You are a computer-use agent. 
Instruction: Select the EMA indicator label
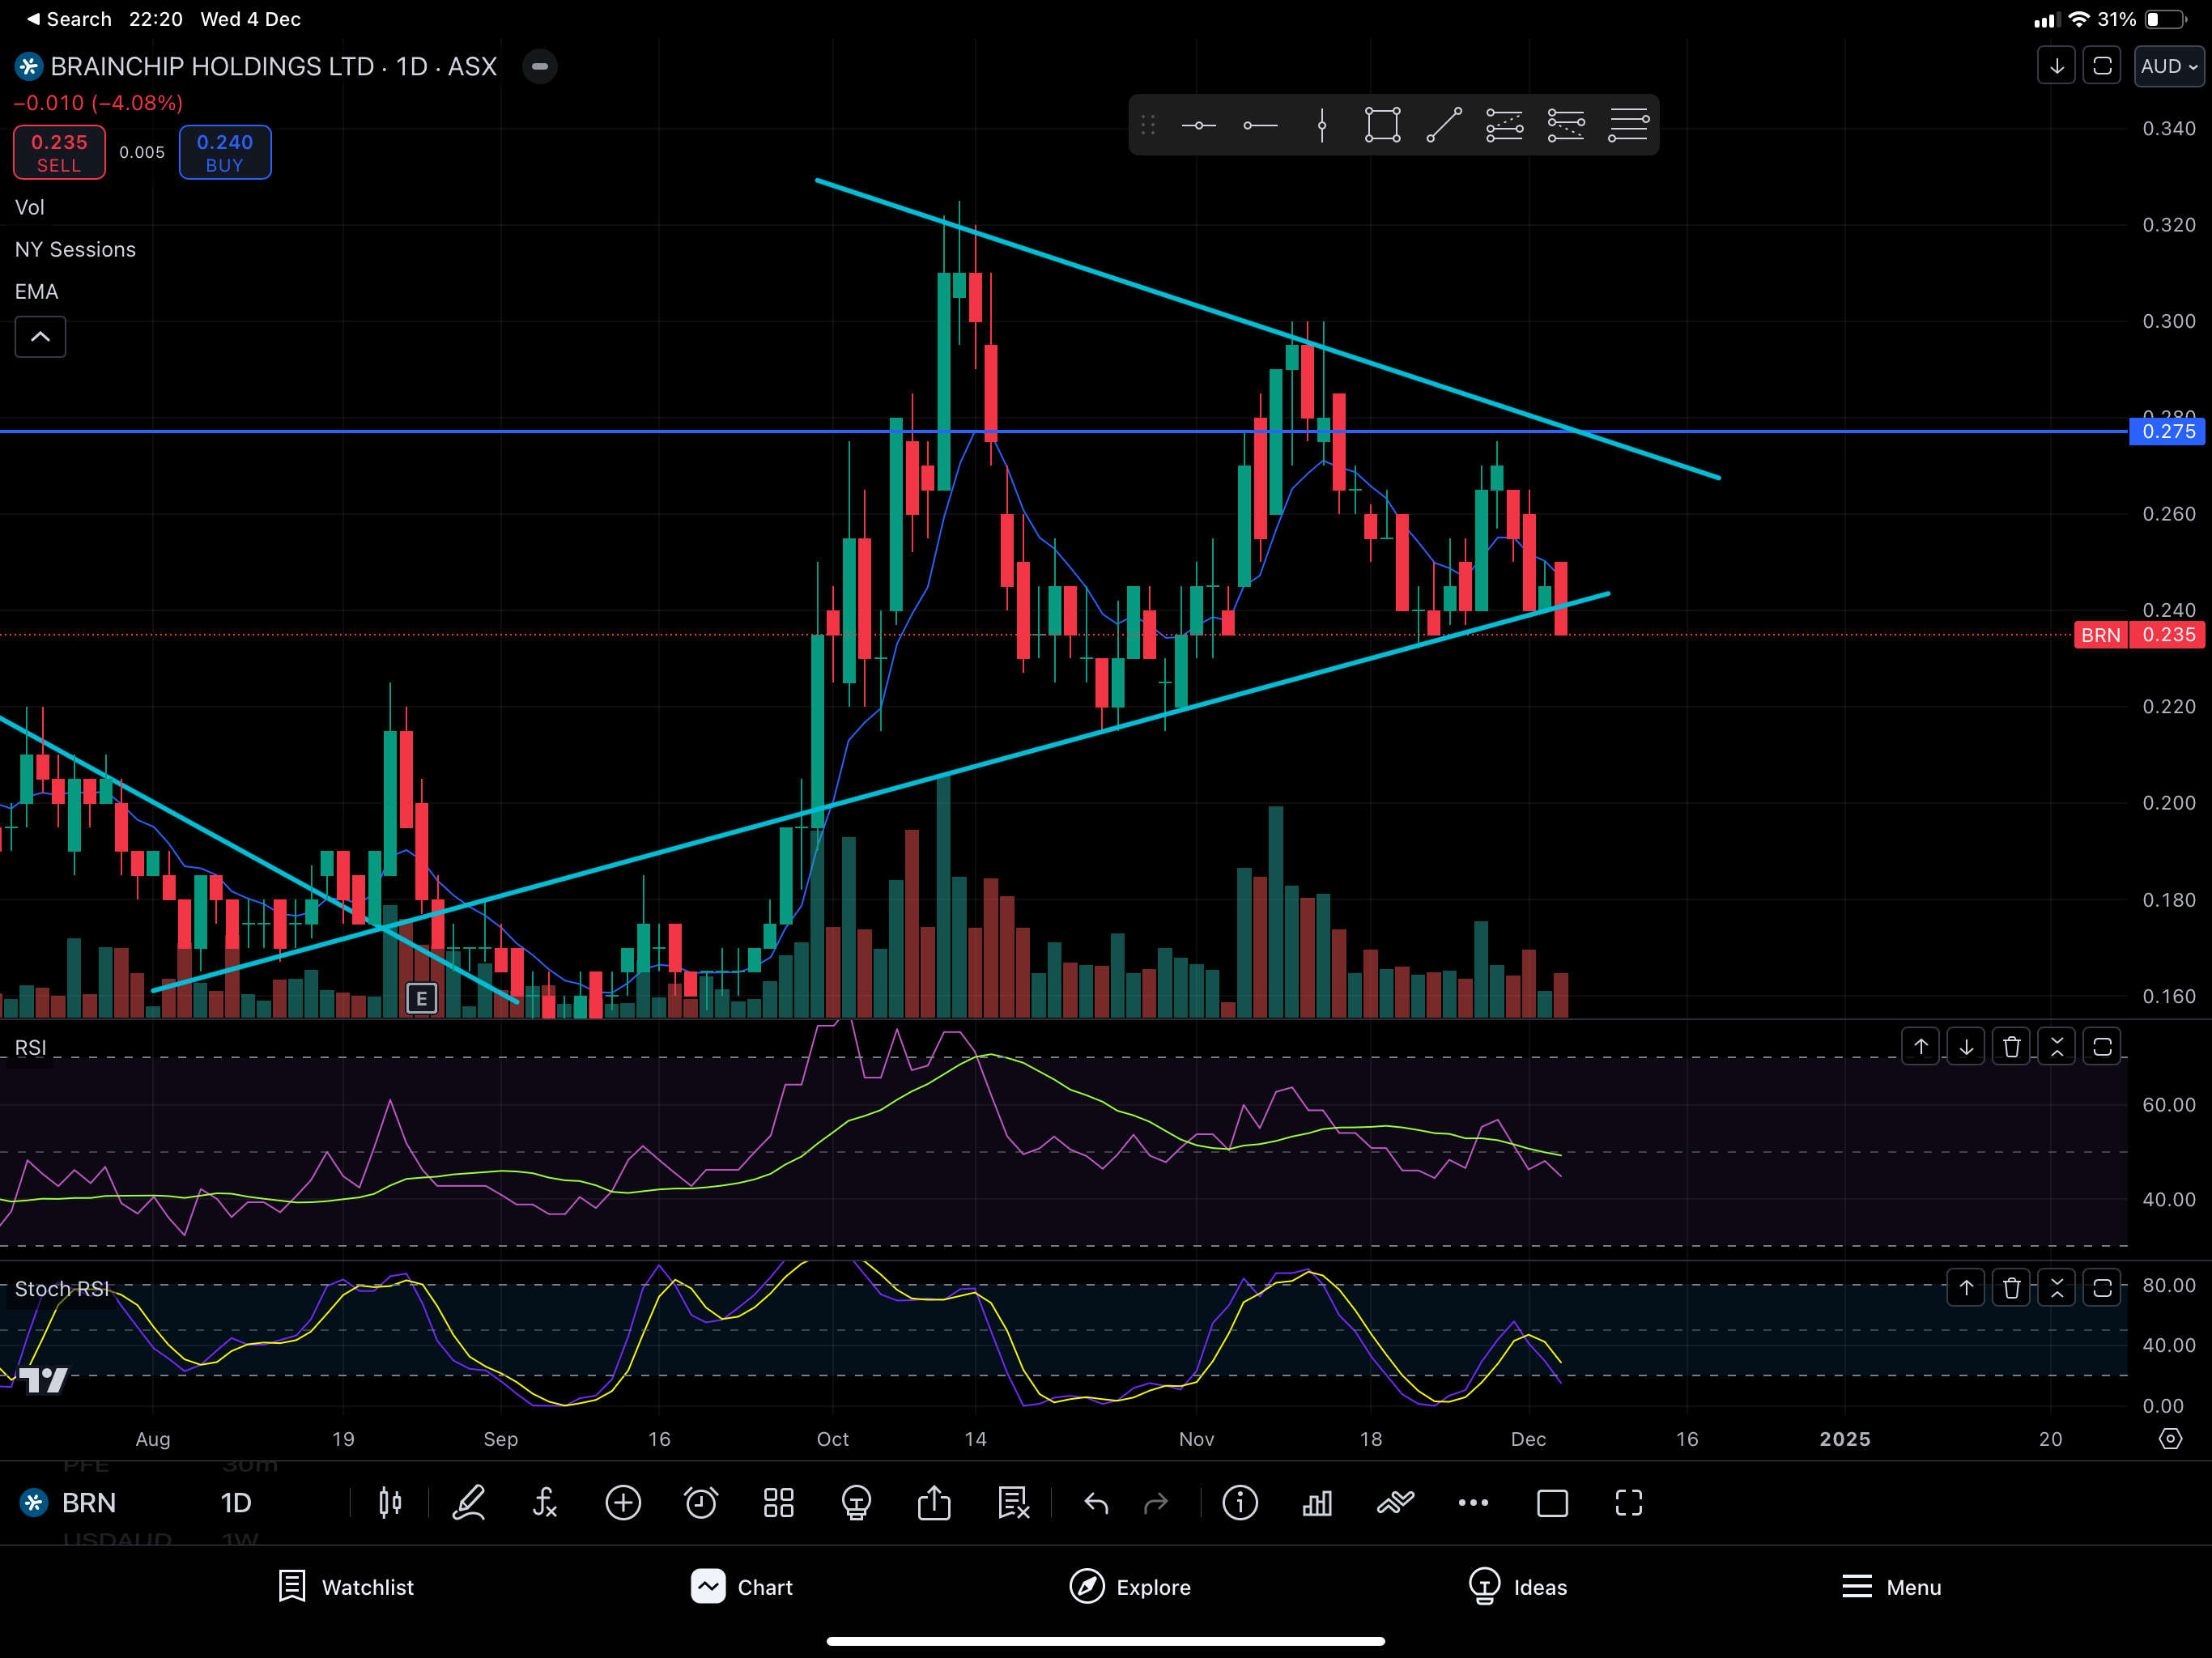[x=36, y=291]
